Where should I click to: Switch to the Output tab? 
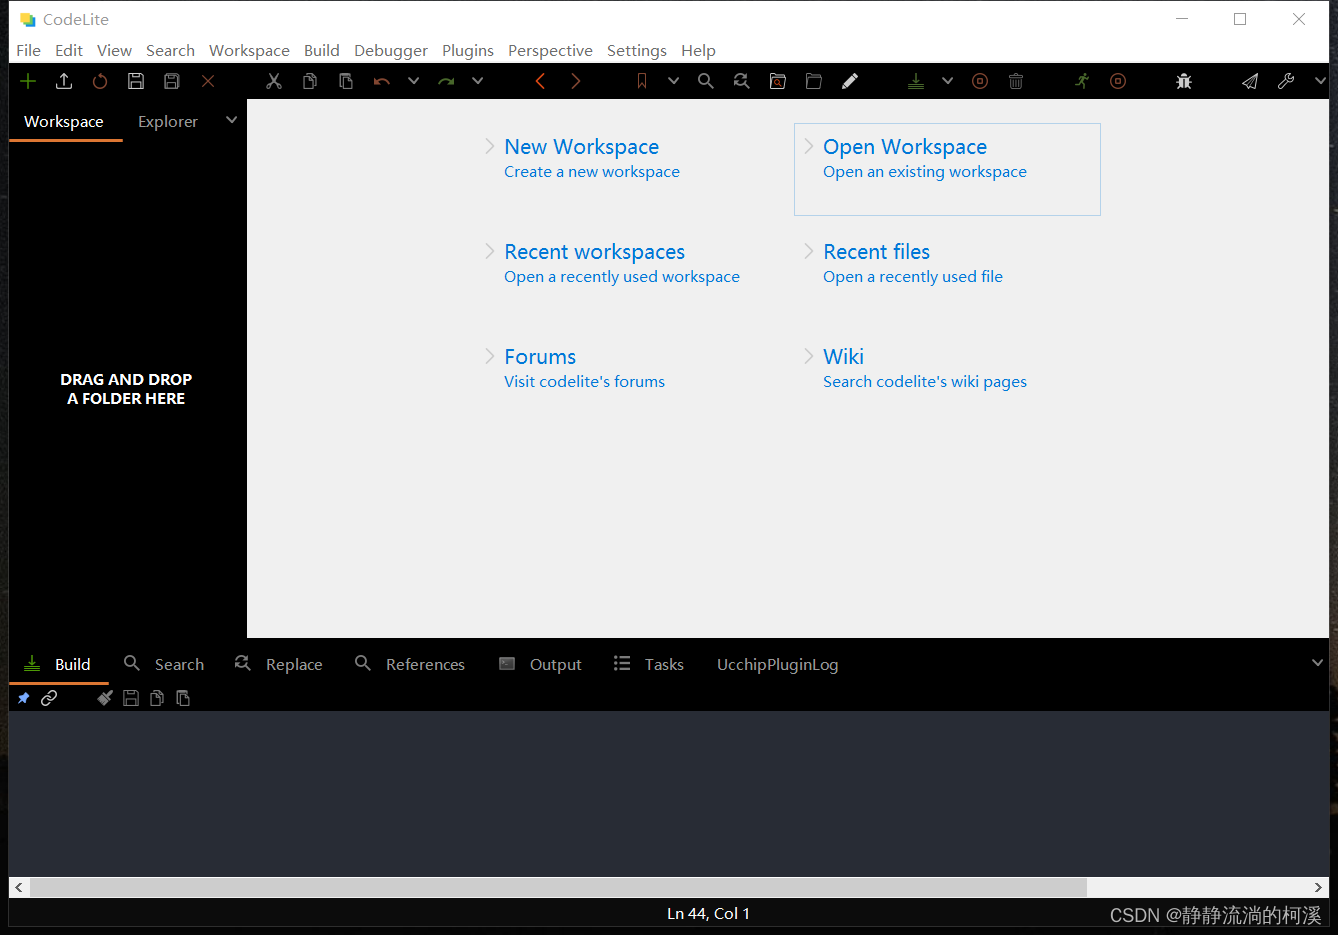click(x=540, y=664)
